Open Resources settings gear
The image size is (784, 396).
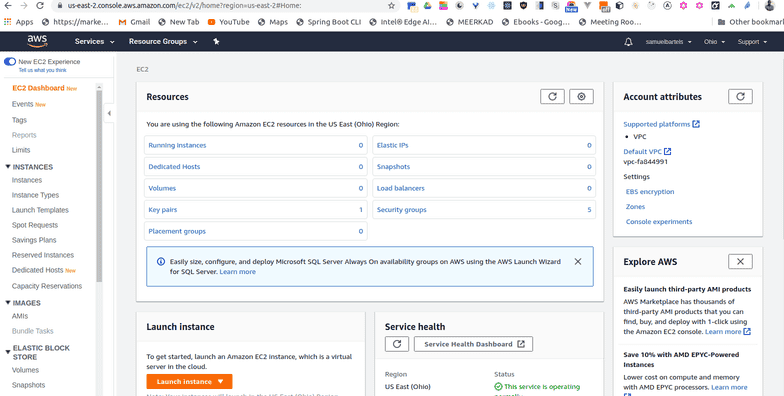coord(581,96)
